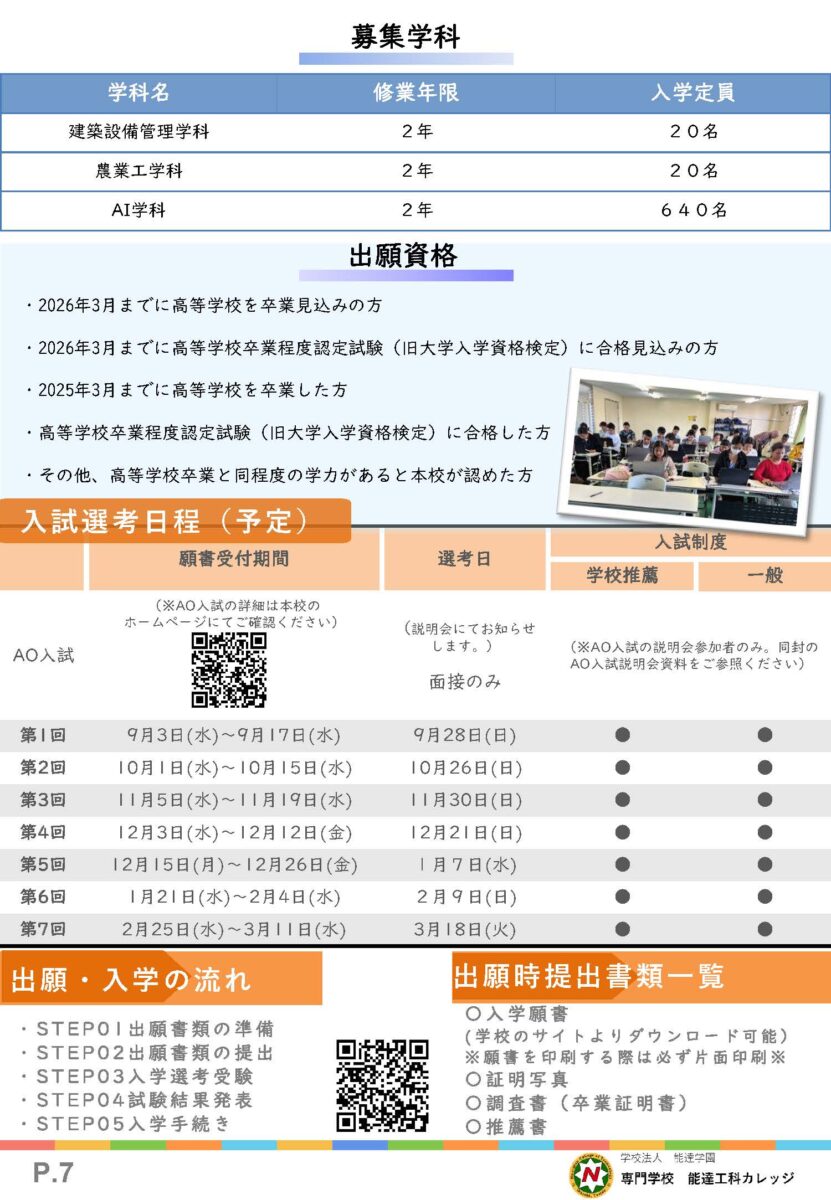This screenshot has width=831, height=1200.
Task: Click the 一般 dot for 第7回
Action: tap(765, 930)
